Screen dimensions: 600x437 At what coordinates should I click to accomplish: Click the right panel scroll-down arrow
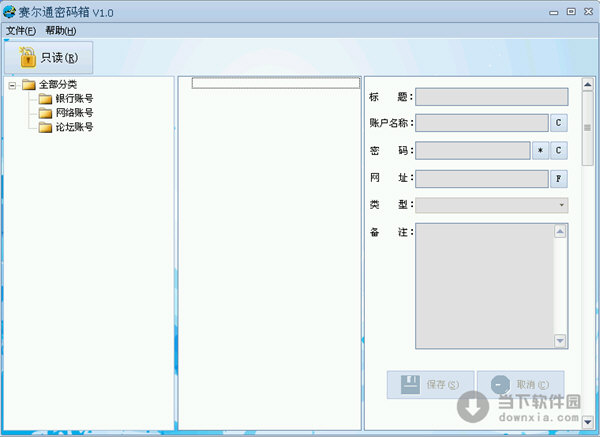coord(588,422)
